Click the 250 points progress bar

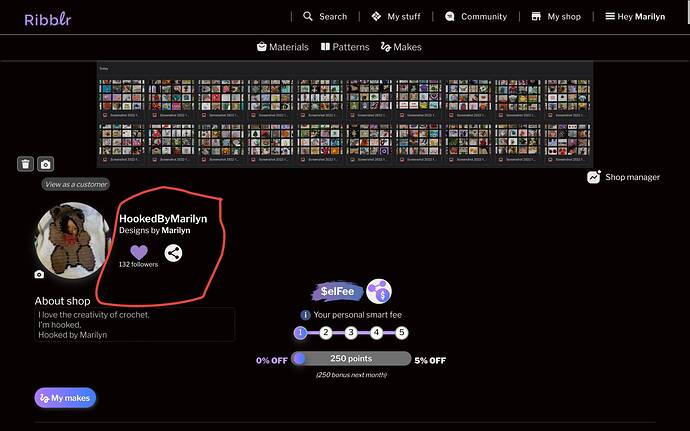coord(351,358)
